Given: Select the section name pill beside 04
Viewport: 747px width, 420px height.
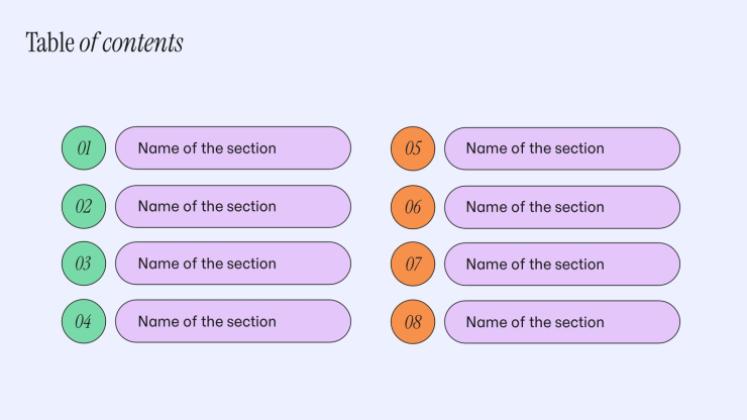Looking at the screenshot, I should coord(233,322).
